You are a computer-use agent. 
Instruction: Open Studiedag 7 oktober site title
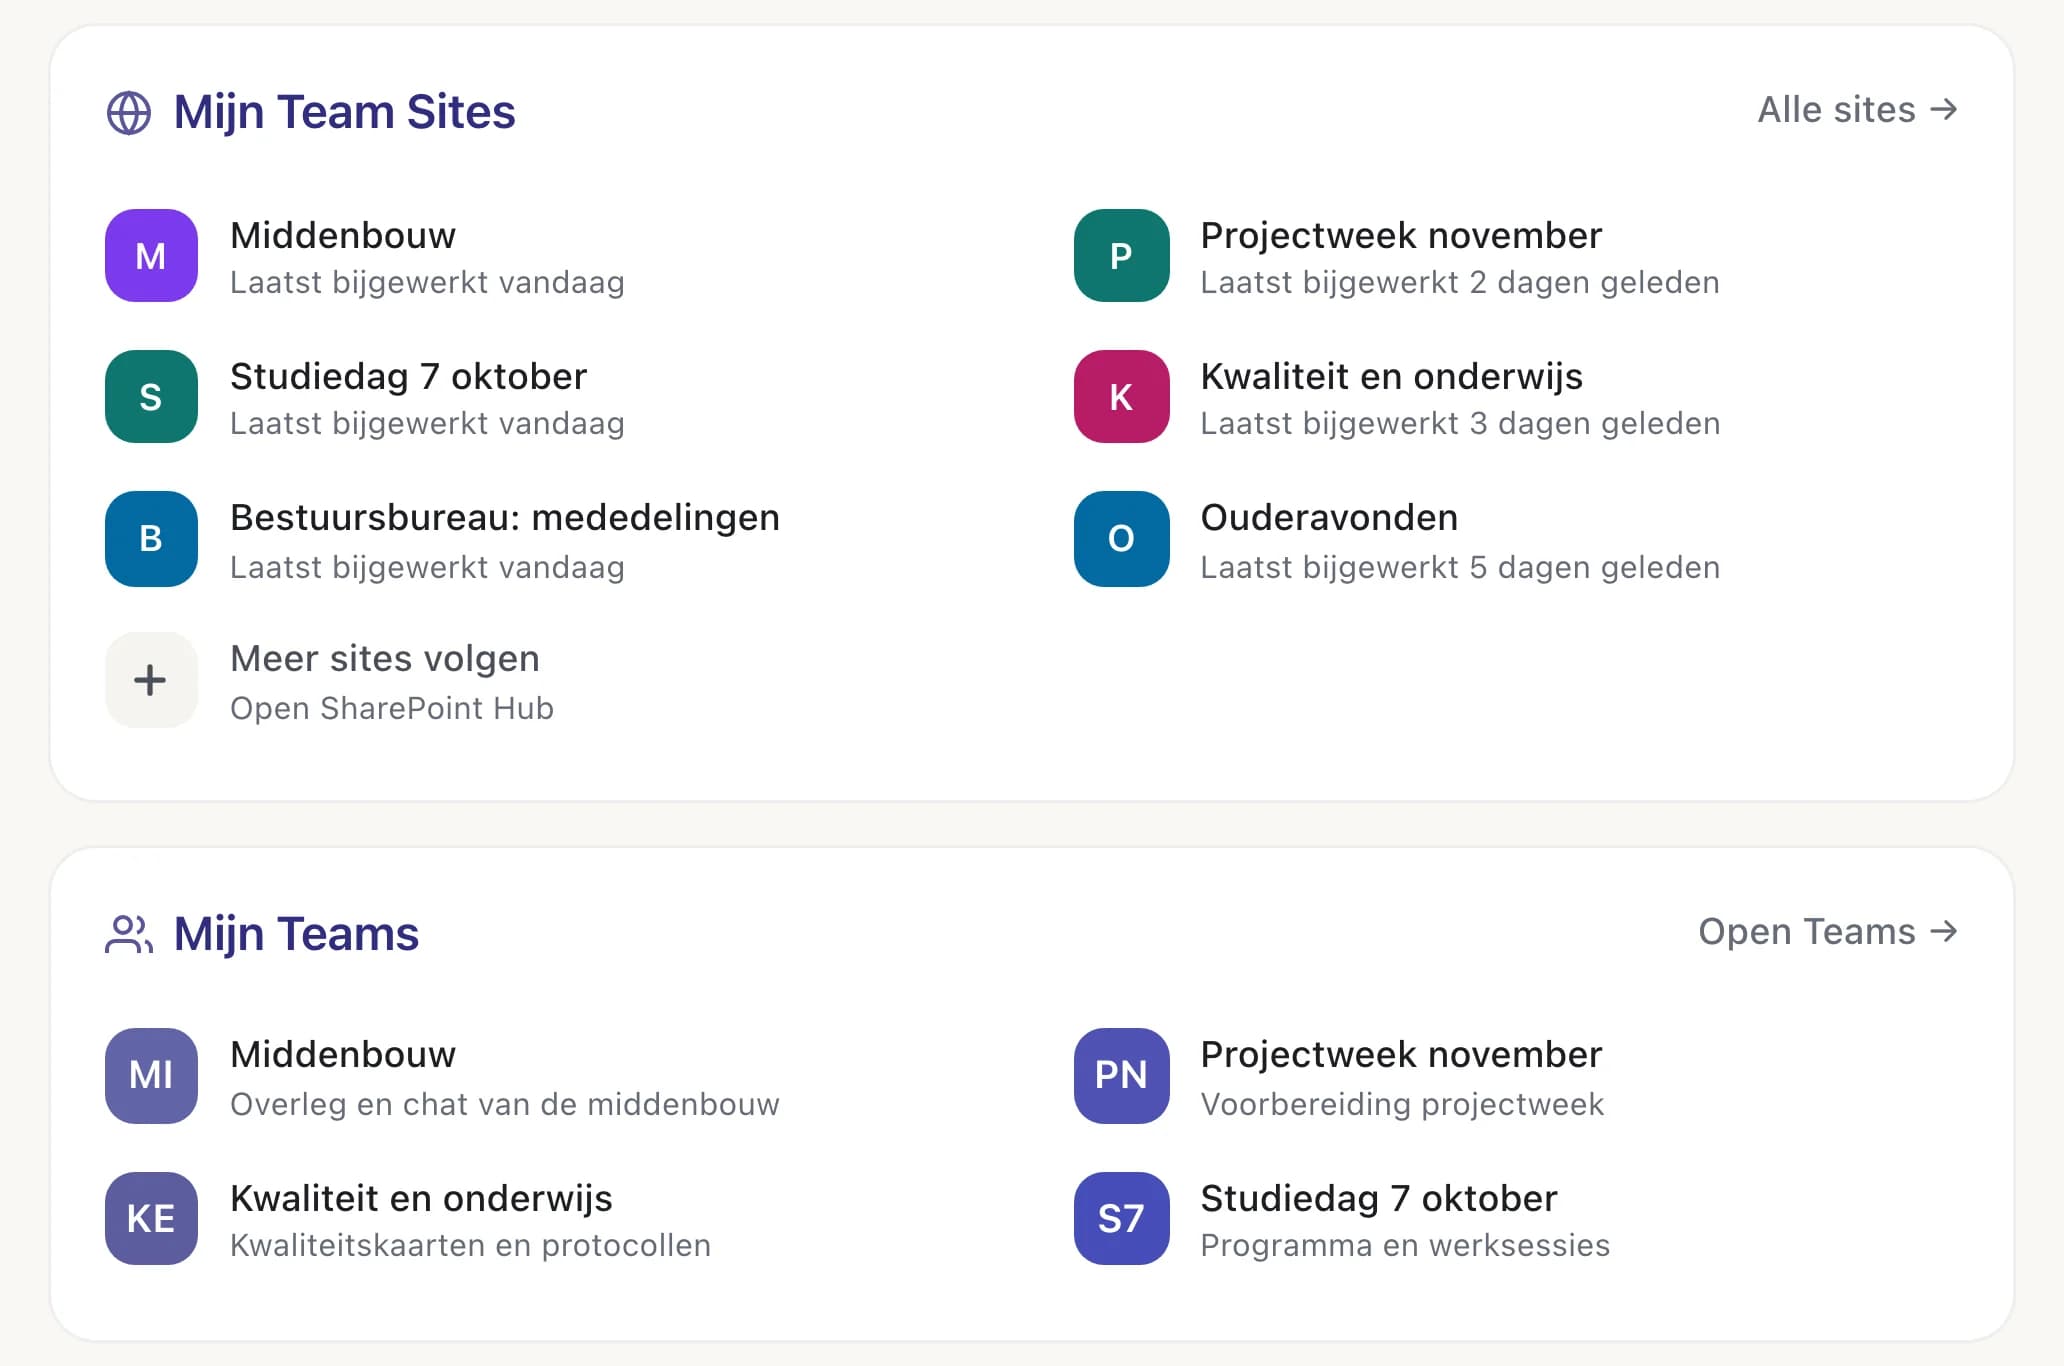coord(408,377)
